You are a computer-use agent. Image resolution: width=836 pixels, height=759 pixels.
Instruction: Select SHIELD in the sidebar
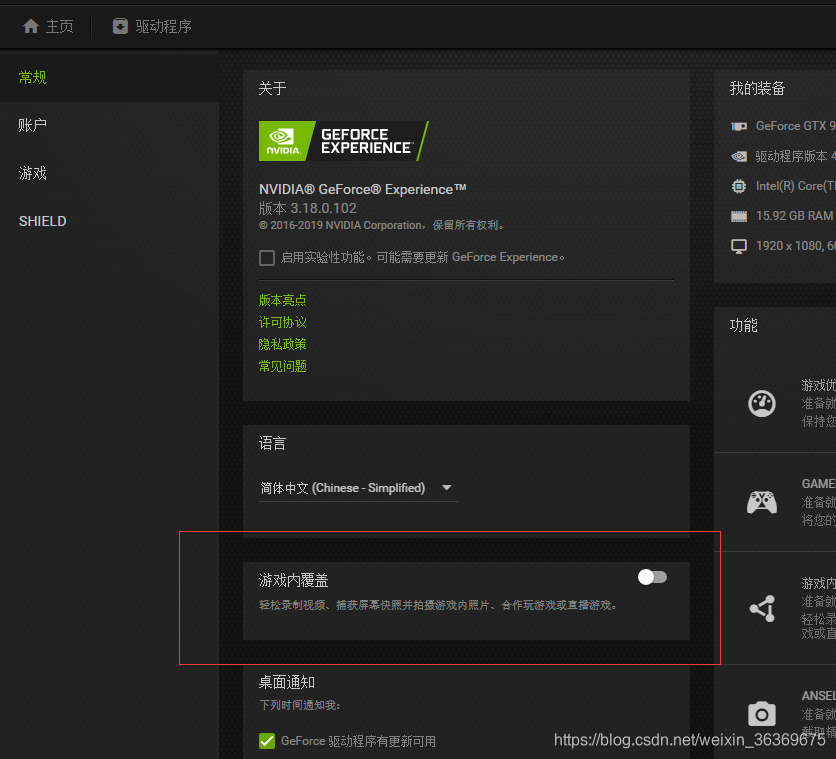coord(109,221)
